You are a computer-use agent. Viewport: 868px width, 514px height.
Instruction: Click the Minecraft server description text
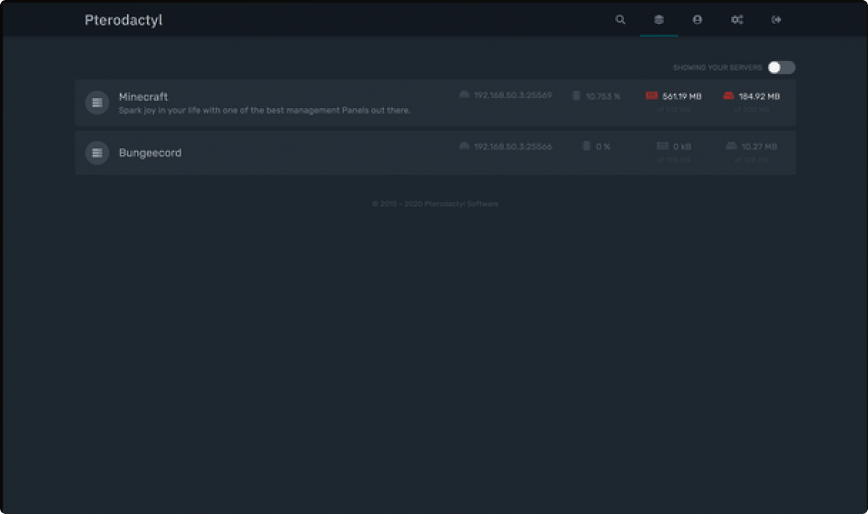[x=264, y=111]
